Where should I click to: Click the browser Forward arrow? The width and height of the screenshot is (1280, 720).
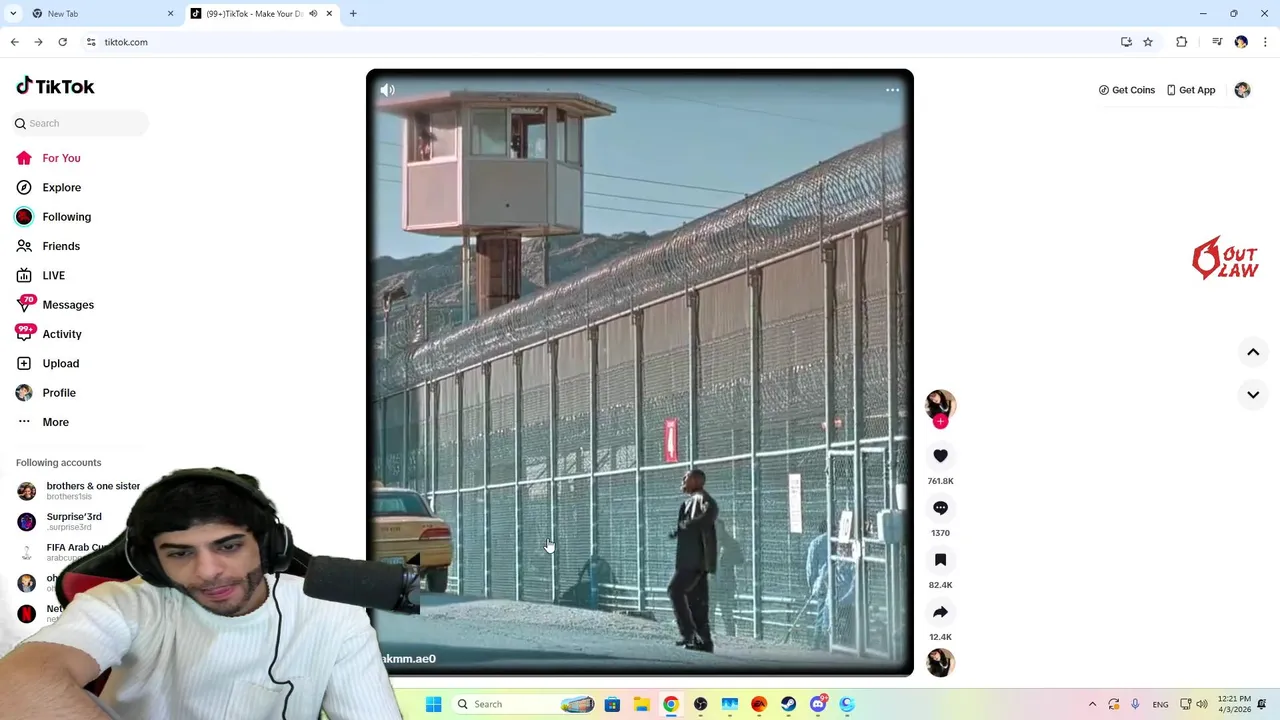click(x=38, y=42)
